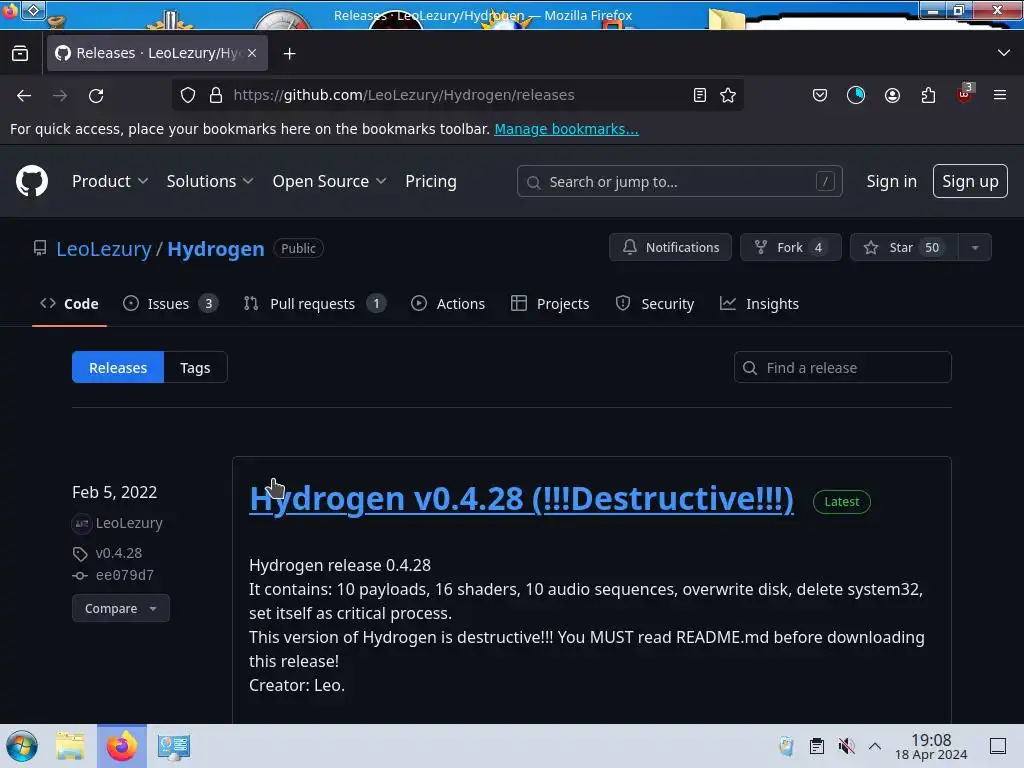The image size is (1024, 768).
Task: Expand the Solutions menu
Action: click(x=210, y=181)
